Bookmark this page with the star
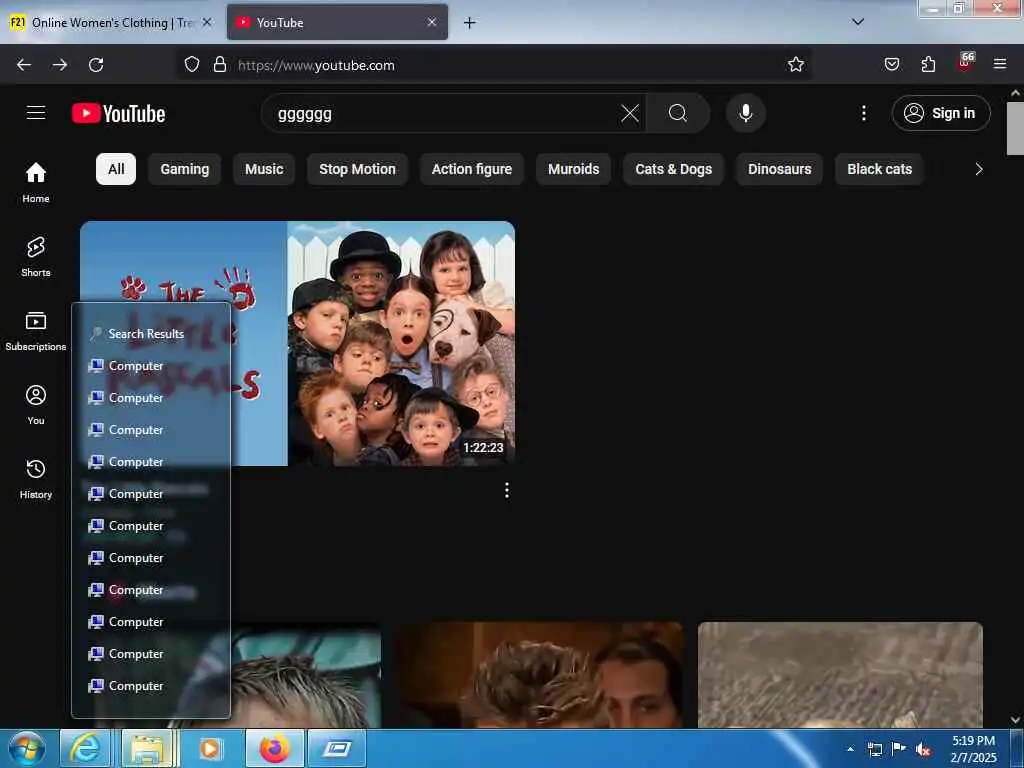This screenshot has height=768, width=1024. tap(795, 65)
